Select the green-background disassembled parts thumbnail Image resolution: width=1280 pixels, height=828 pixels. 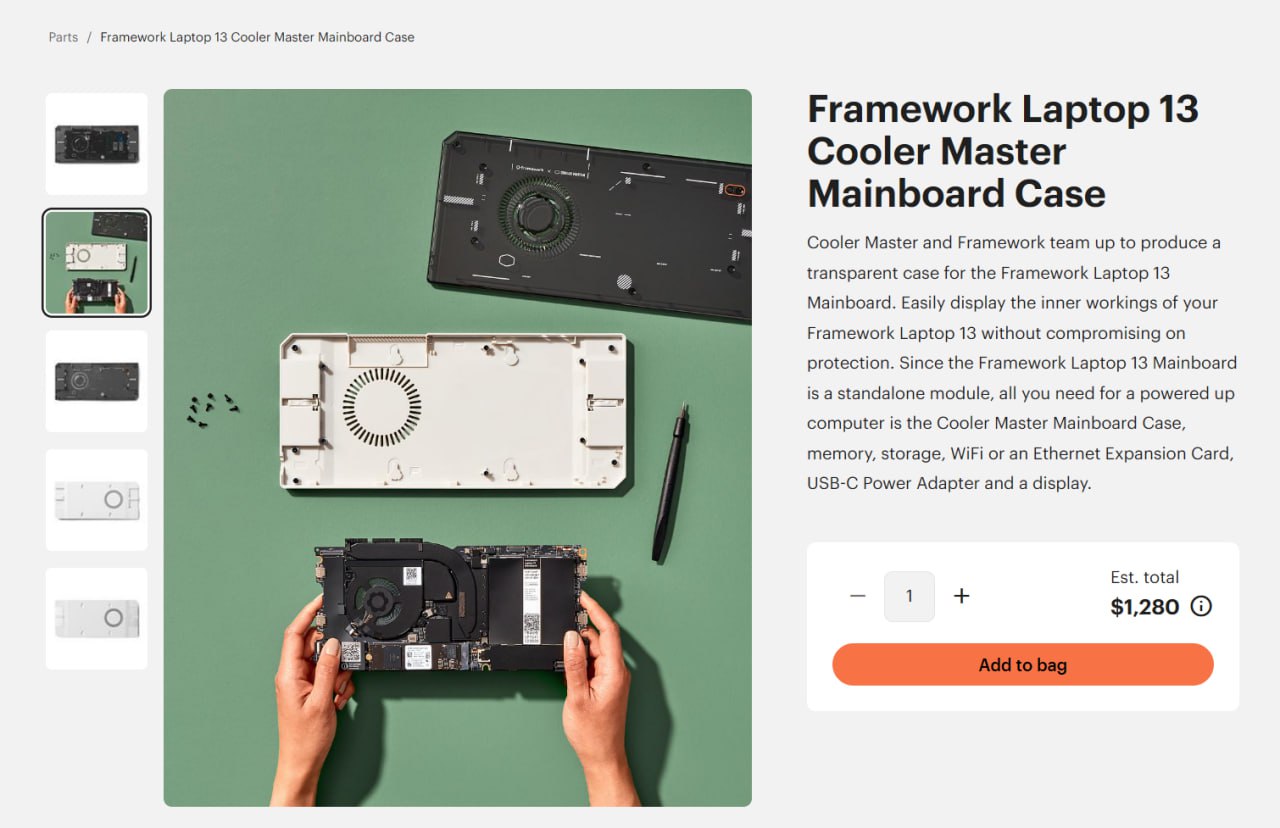click(97, 262)
